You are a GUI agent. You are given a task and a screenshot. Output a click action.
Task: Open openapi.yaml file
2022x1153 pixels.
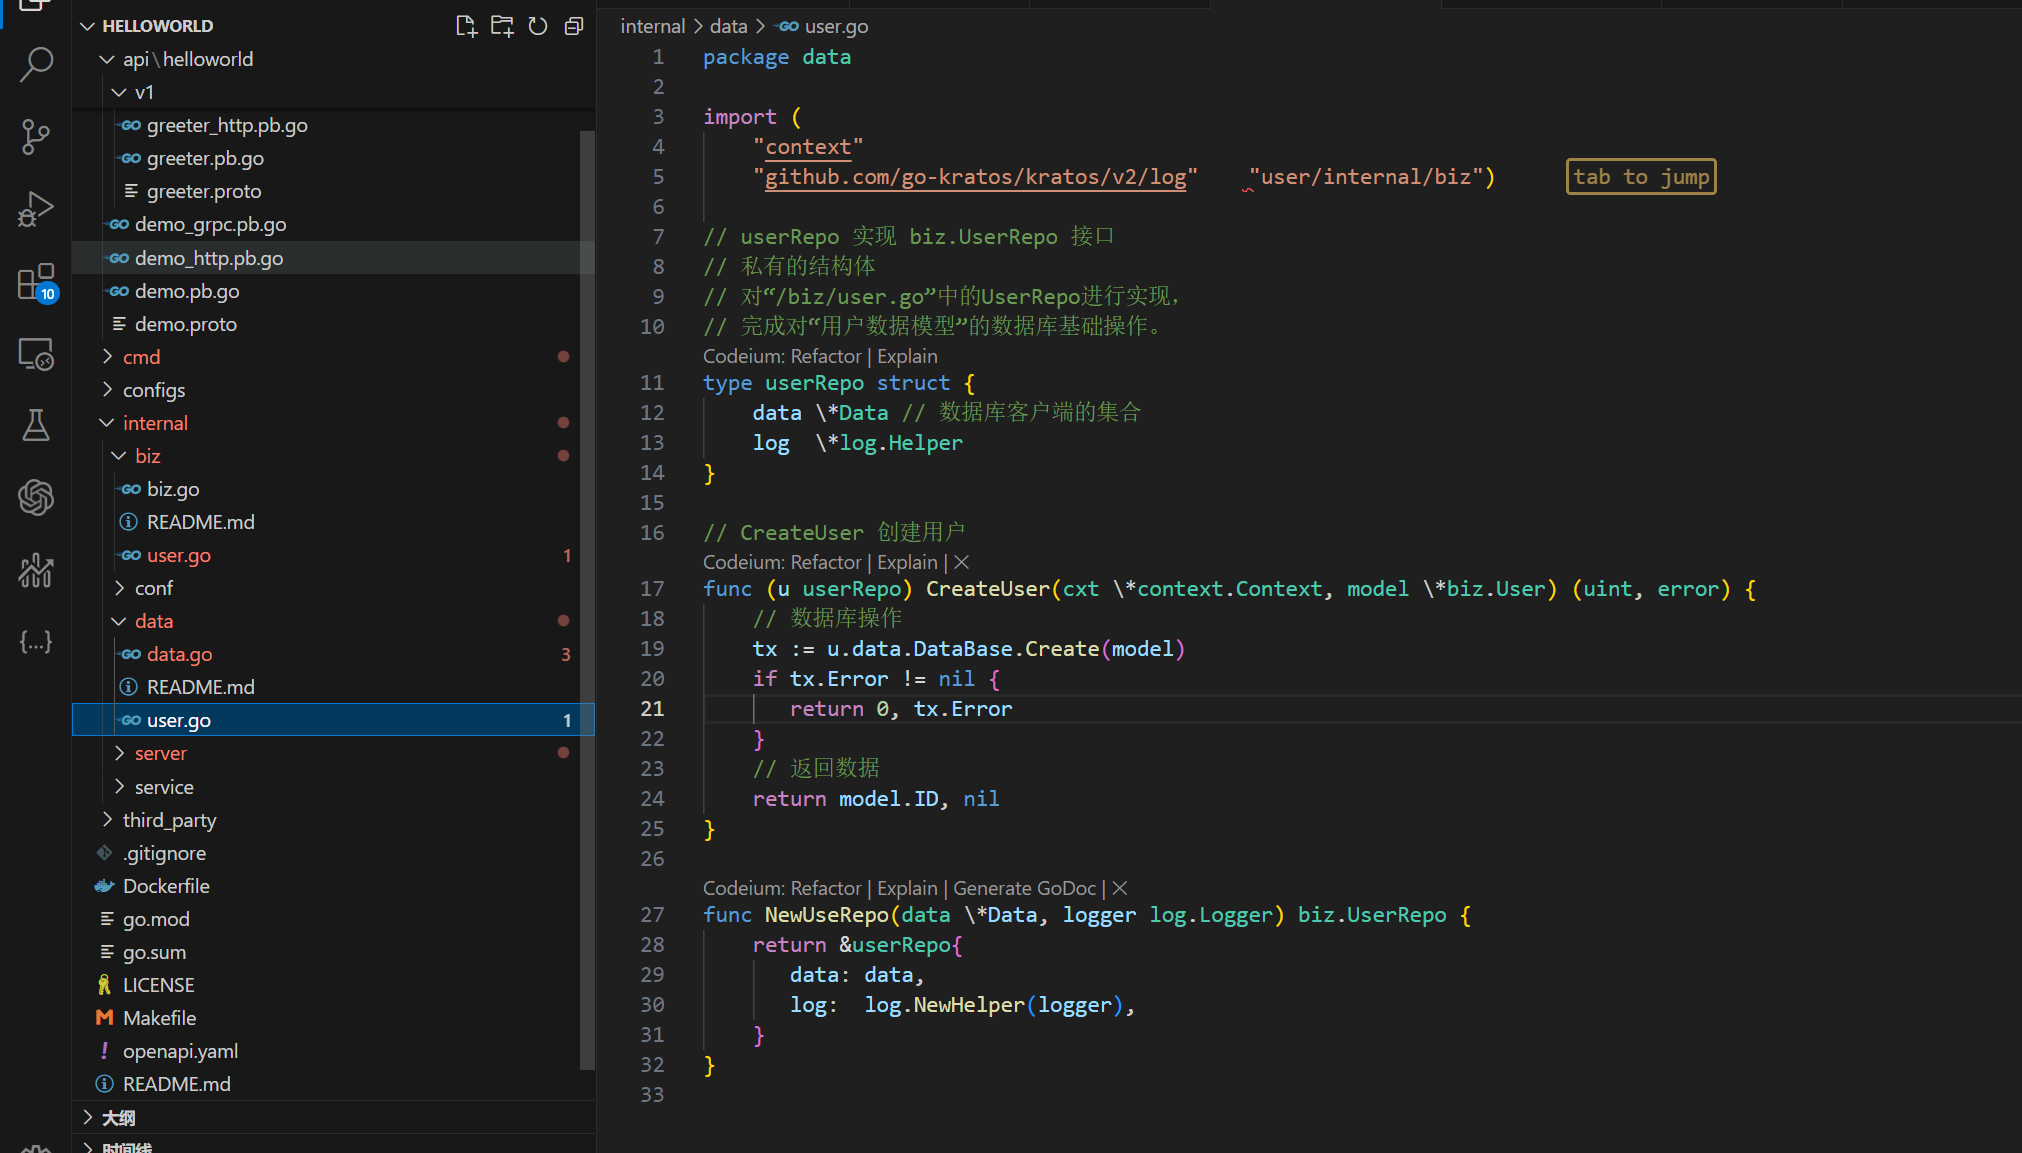[x=333, y=1051]
